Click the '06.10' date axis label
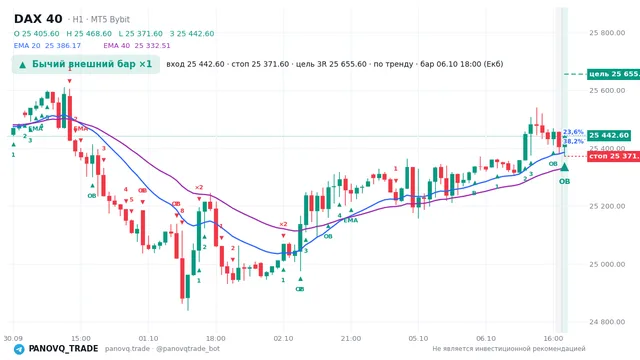 pyautogui.click(x=486, y=338)
